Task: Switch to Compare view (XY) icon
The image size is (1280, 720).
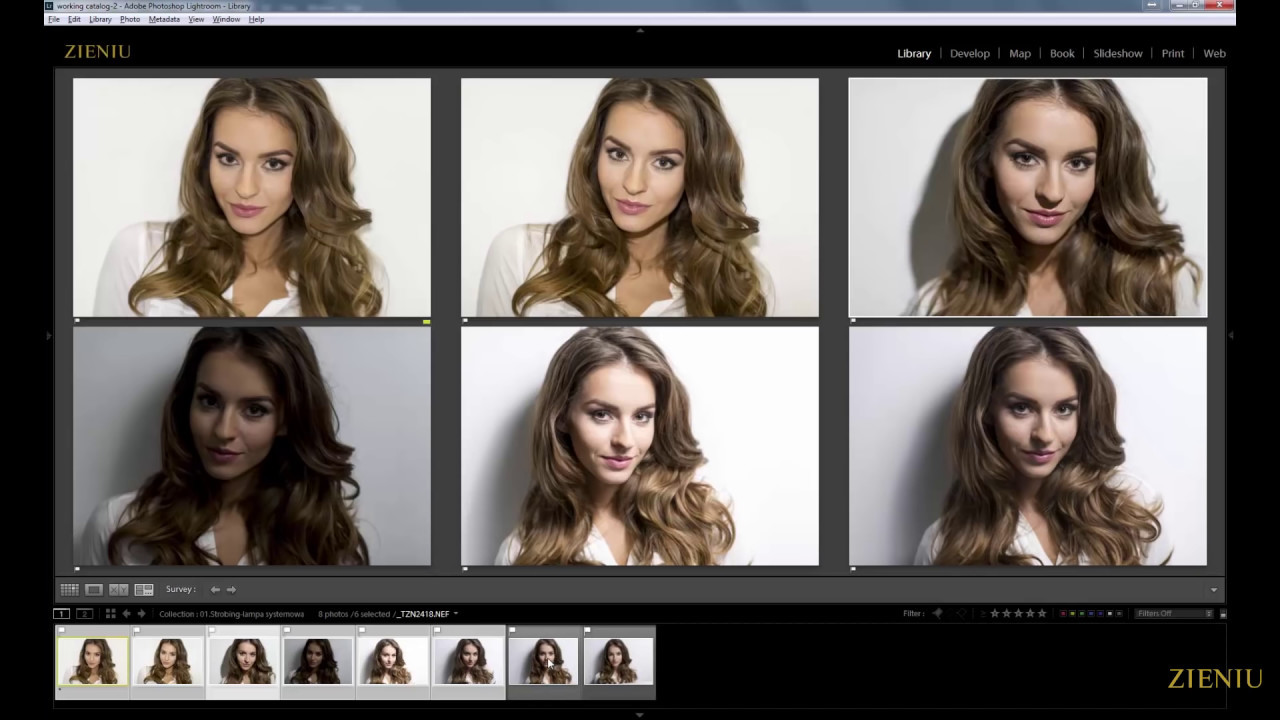Action: coord(119,590)
